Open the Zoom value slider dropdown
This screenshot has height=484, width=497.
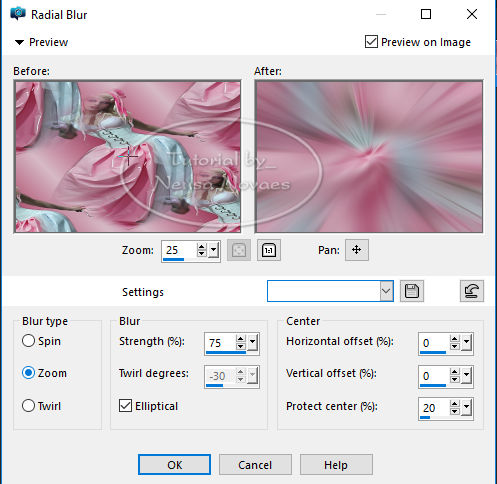(x=213, y=250)
